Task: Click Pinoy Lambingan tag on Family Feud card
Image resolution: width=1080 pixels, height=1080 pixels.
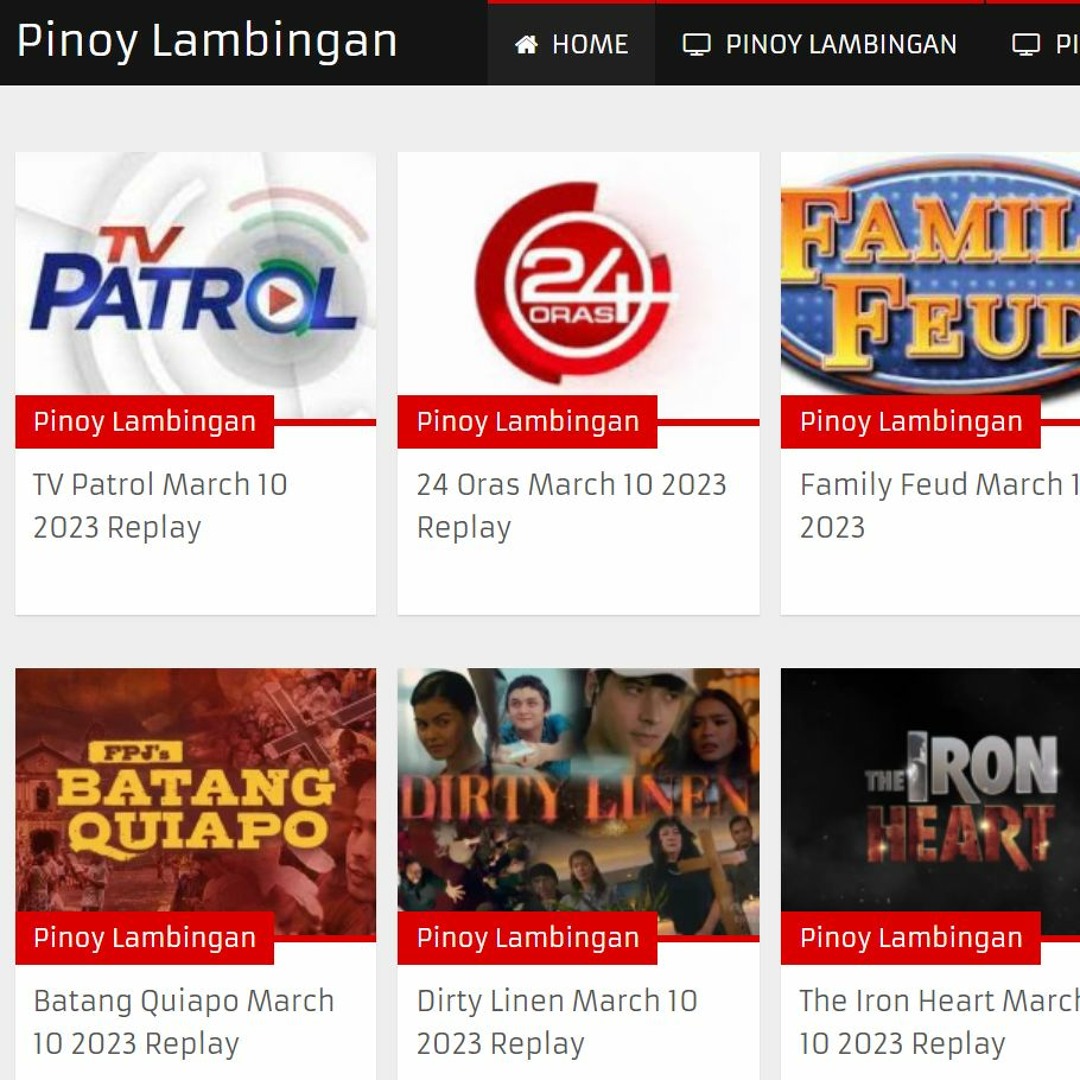Action: click(x=911, y=422)
